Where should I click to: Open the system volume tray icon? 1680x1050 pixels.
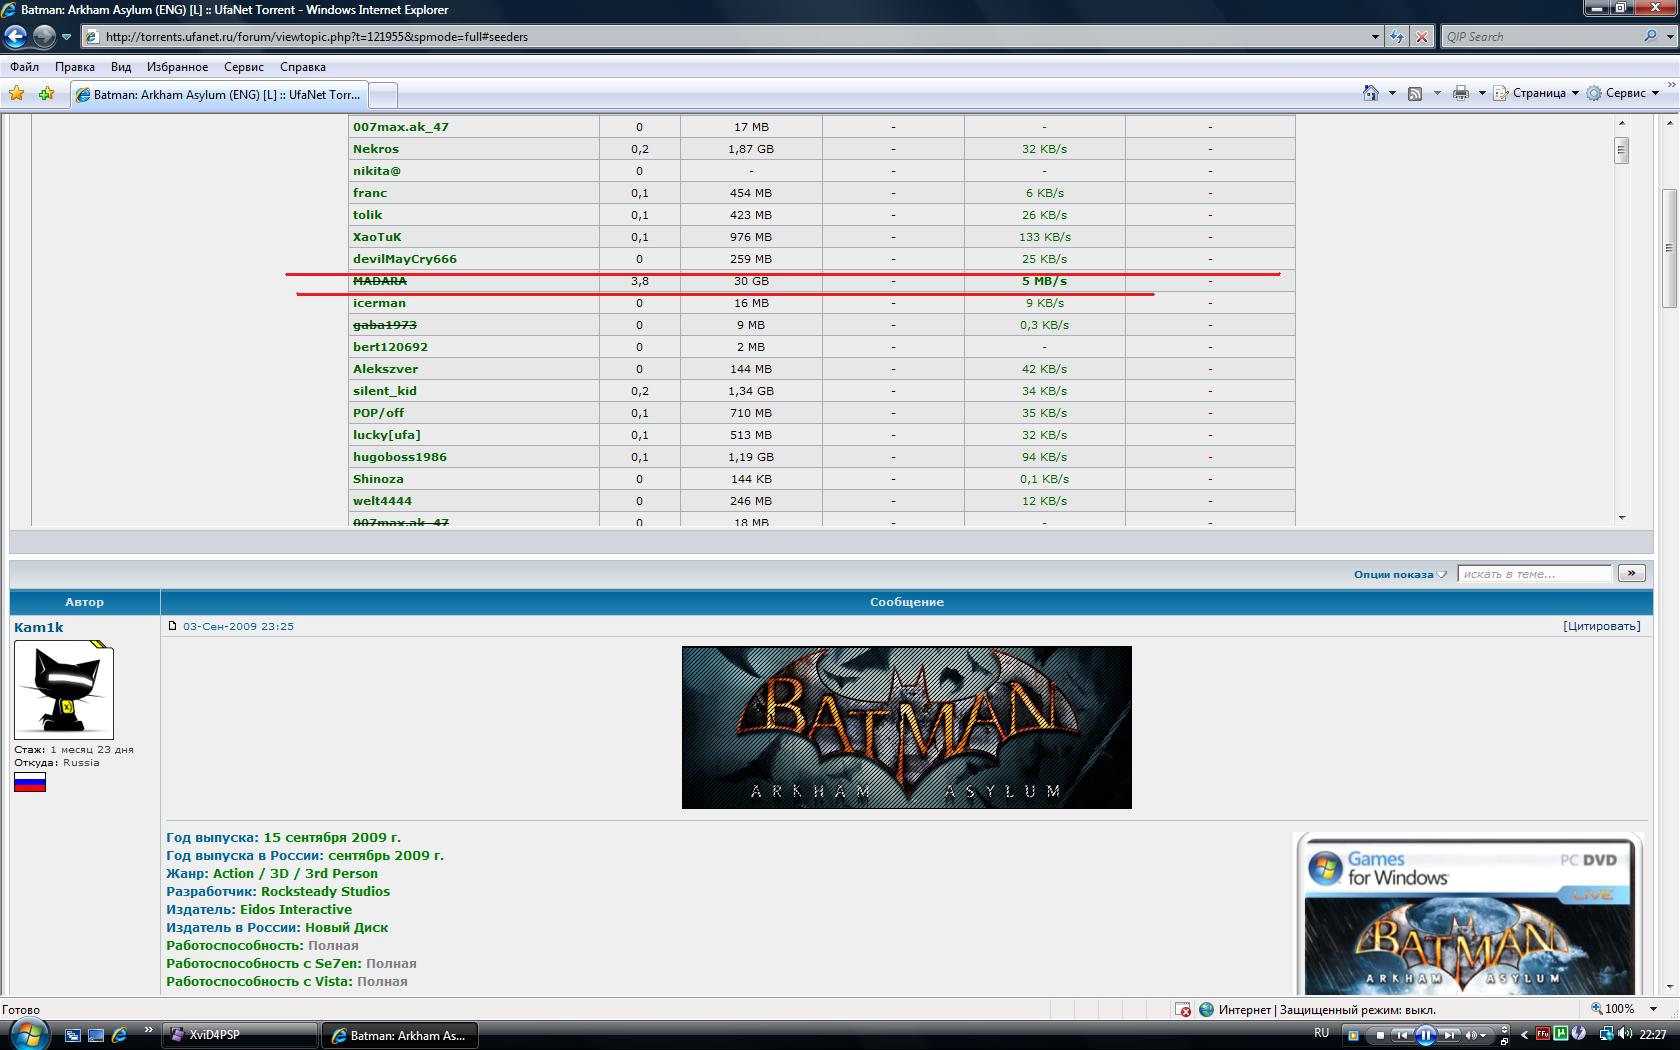point(1623,1034)
